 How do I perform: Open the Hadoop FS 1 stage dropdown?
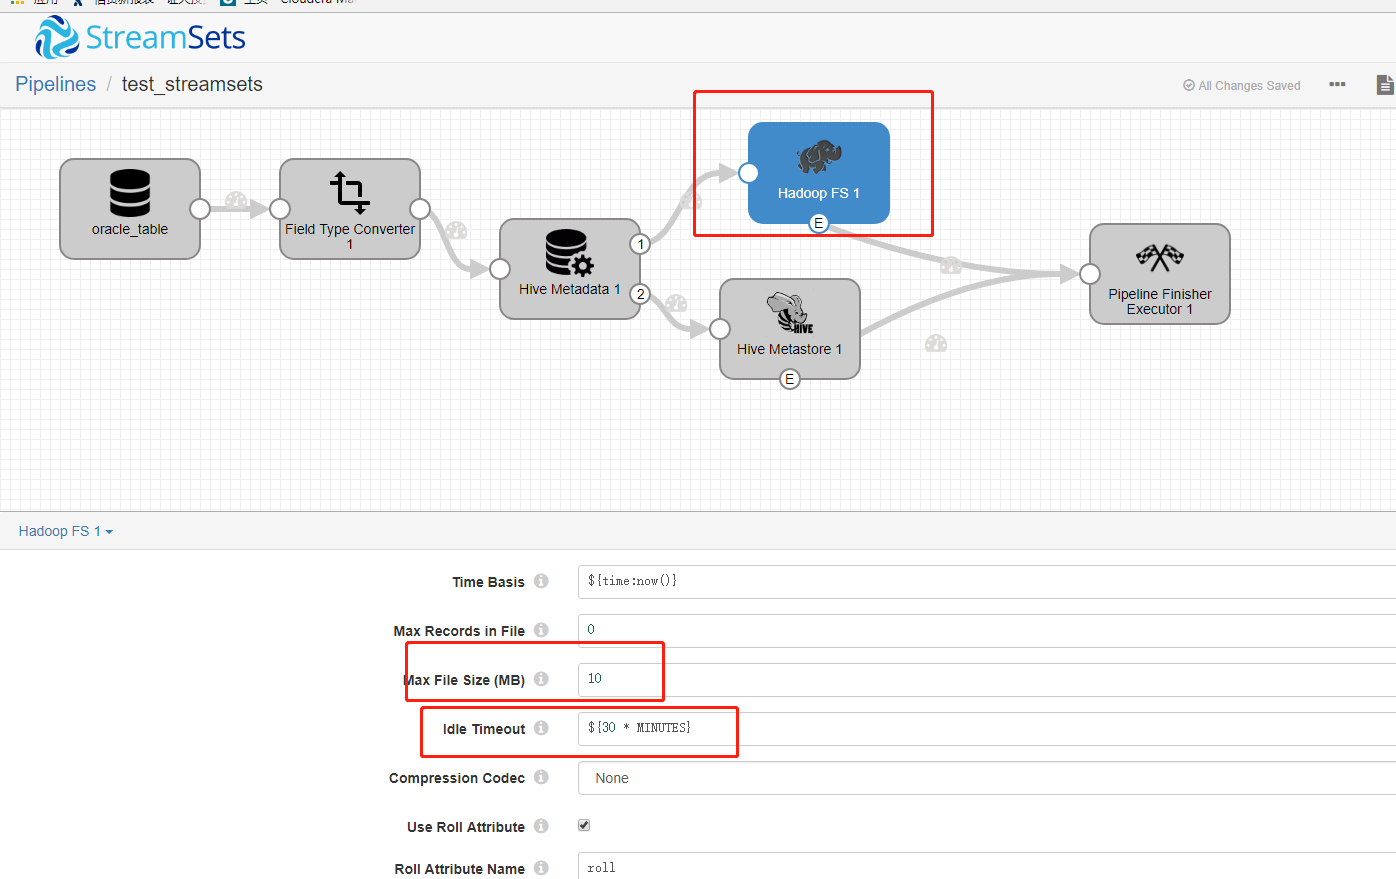click(x=66, y=531)
